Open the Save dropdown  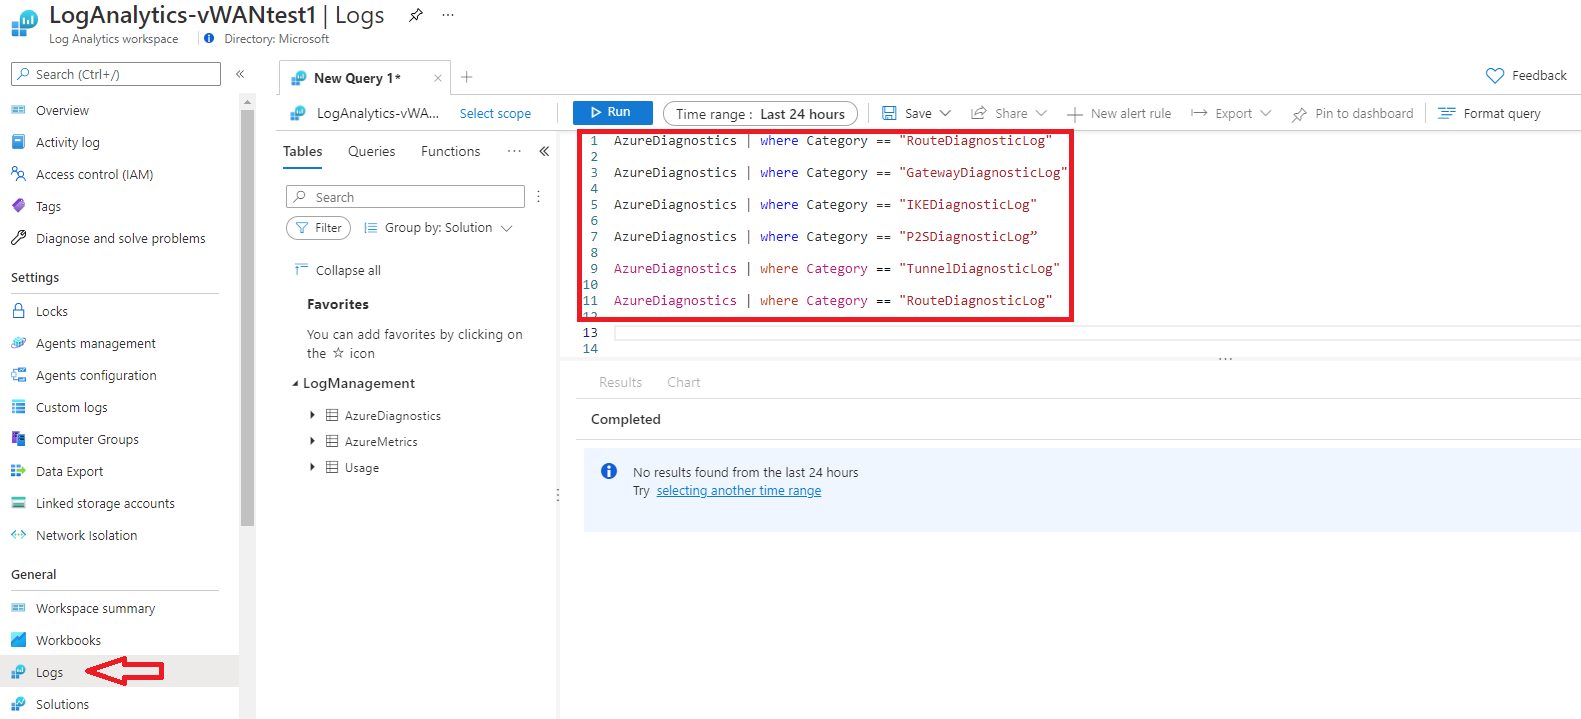pos(916,113)
